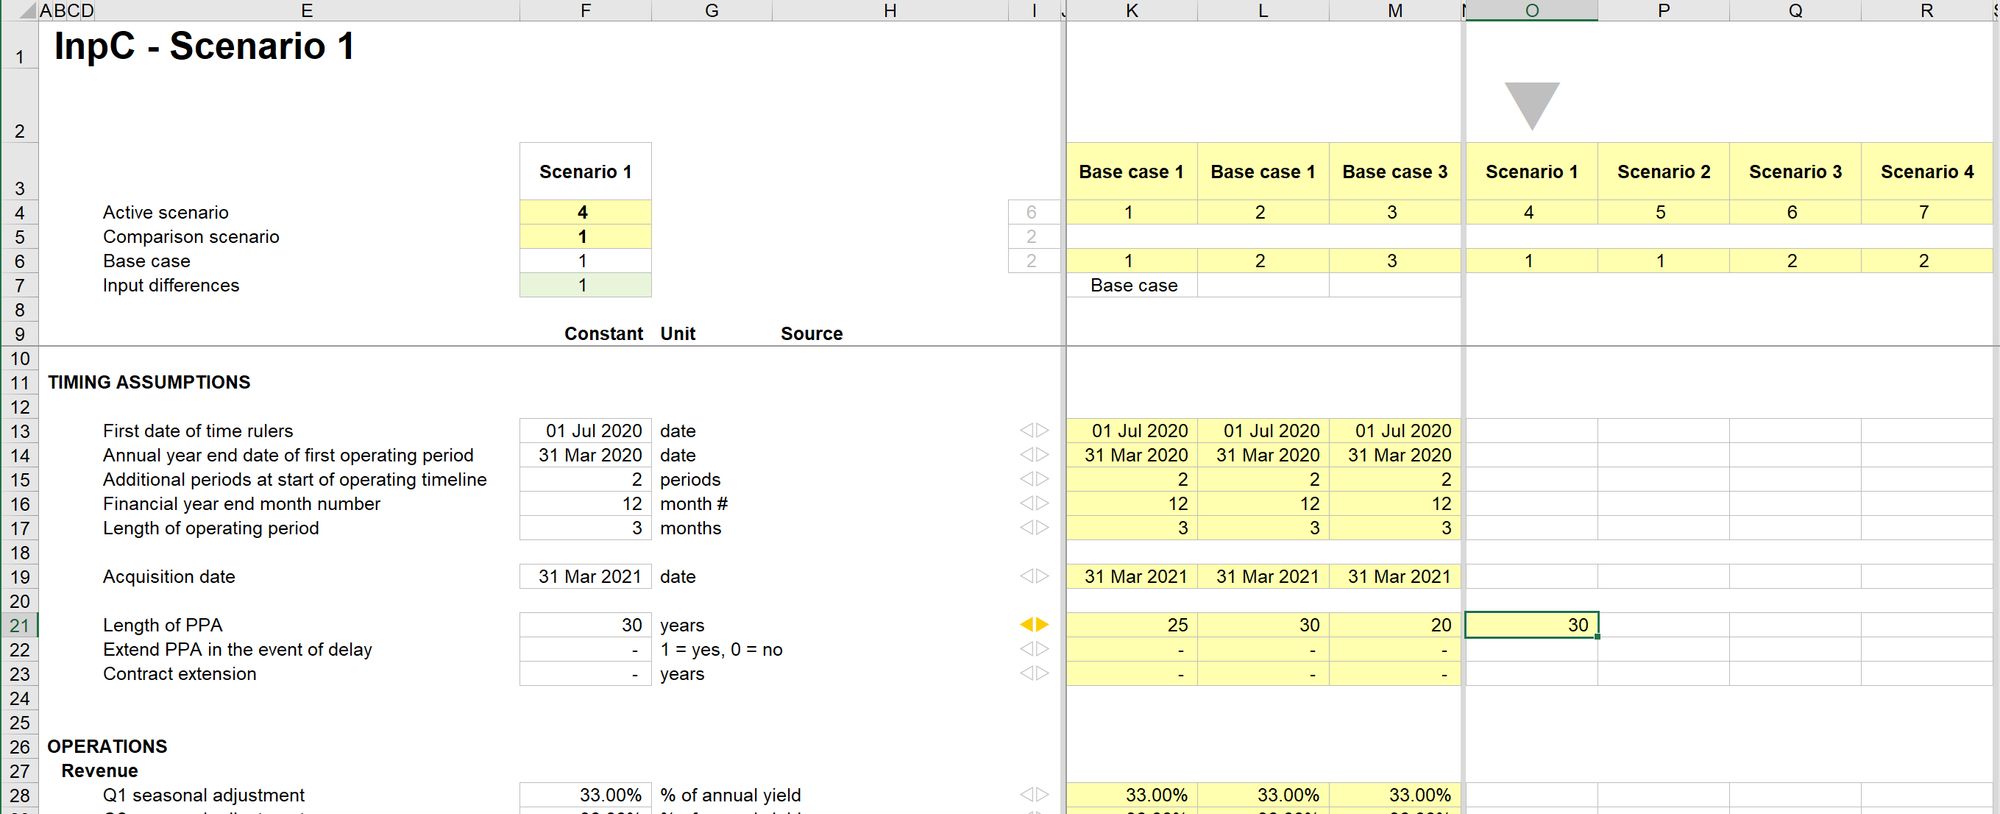Select row 21 header
The height and width of the screenshot is (814, 2000).
pyautogui.click(x=19, y=625)
